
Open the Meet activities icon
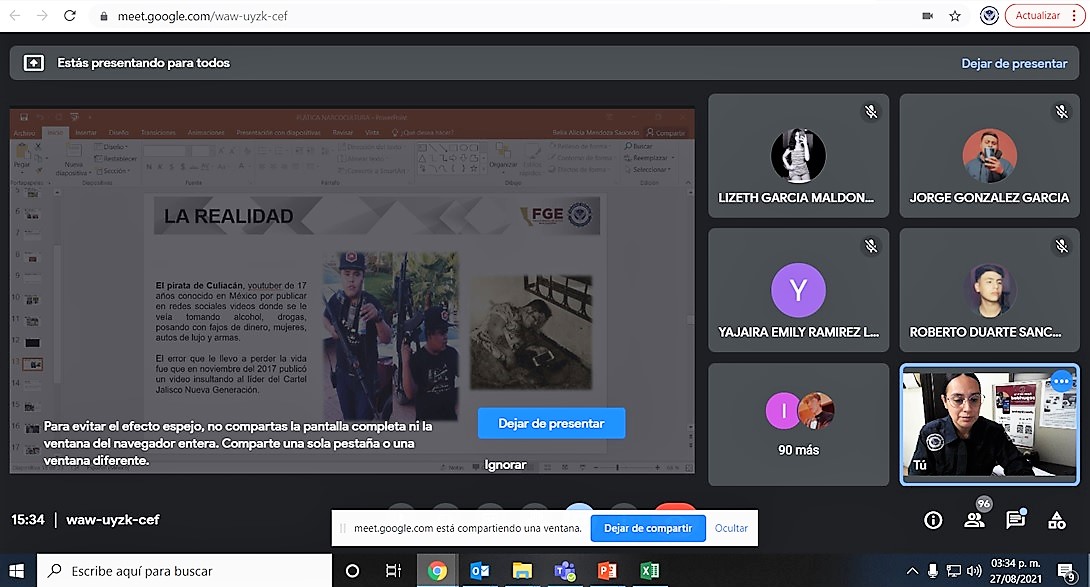[x=1056, y=519]
